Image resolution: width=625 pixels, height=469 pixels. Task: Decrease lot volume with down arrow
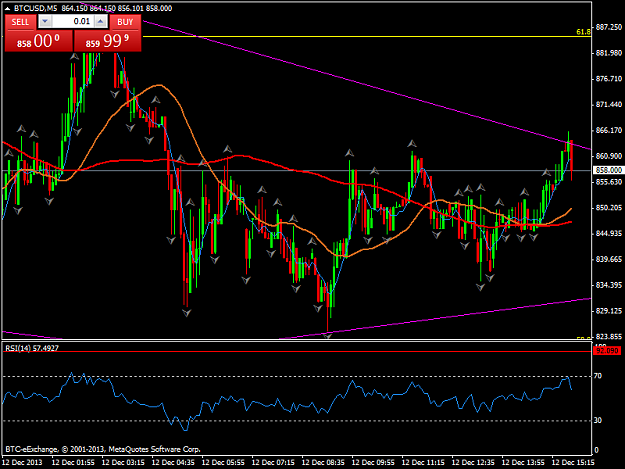[45, 22]
